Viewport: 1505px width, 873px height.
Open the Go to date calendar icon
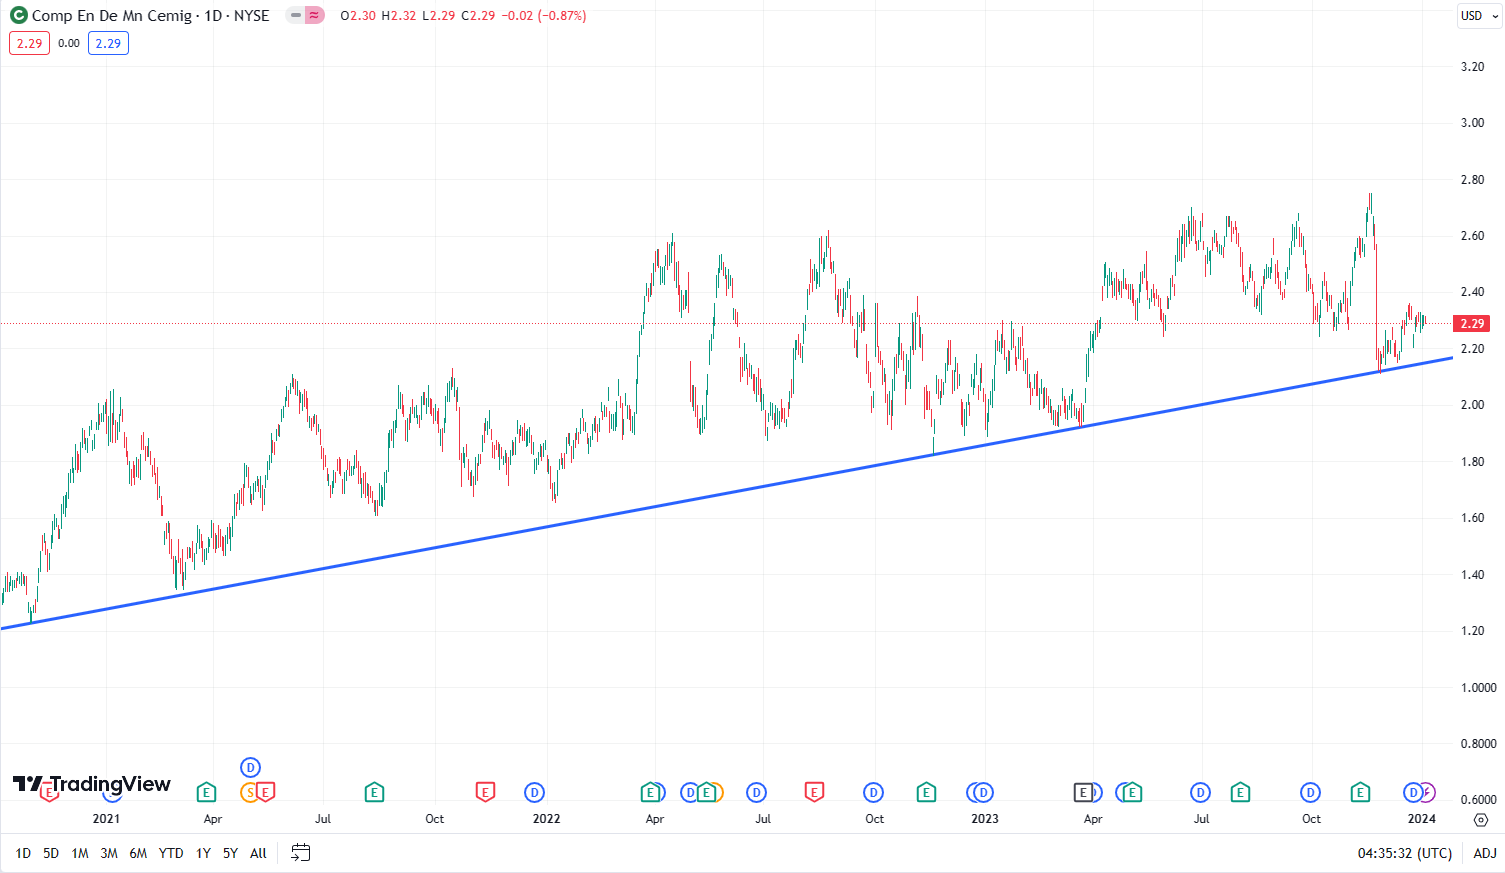pos(300,853)
